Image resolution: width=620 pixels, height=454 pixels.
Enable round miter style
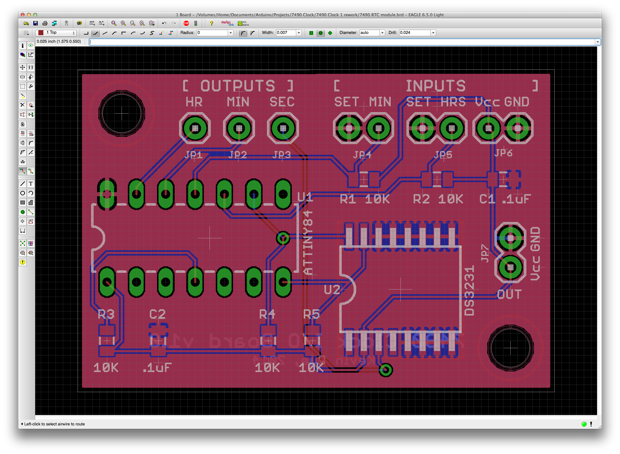coord(243,33)
